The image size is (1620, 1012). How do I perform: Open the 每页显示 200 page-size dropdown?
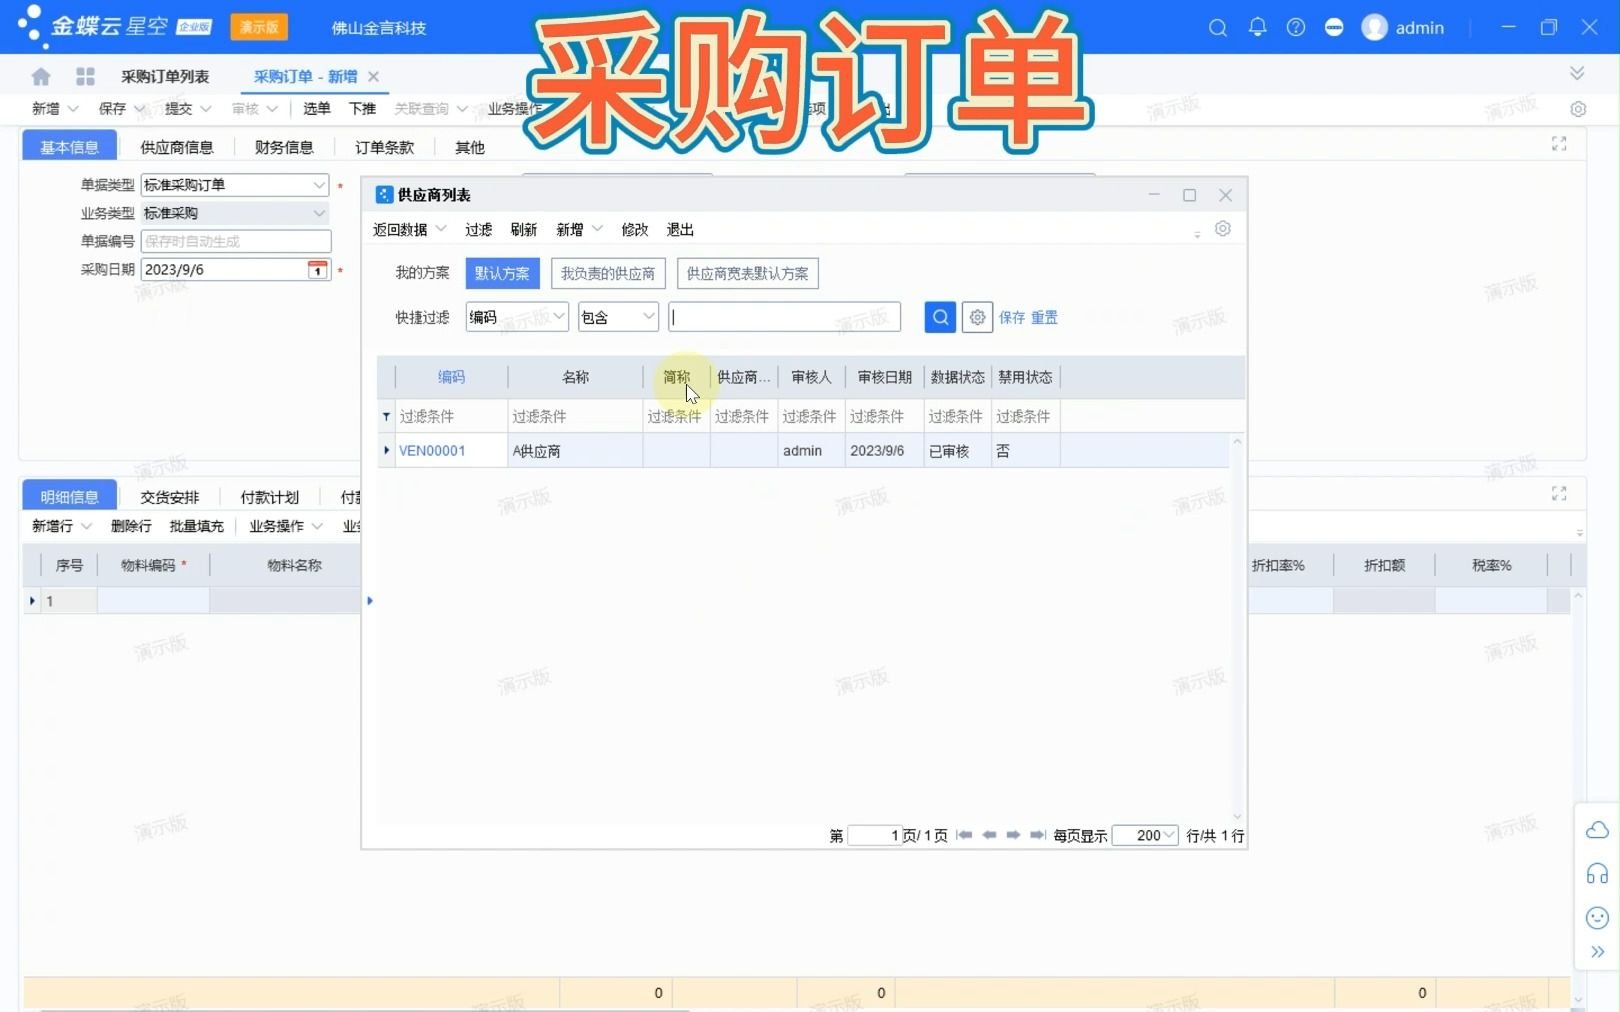pos(1145,836)
